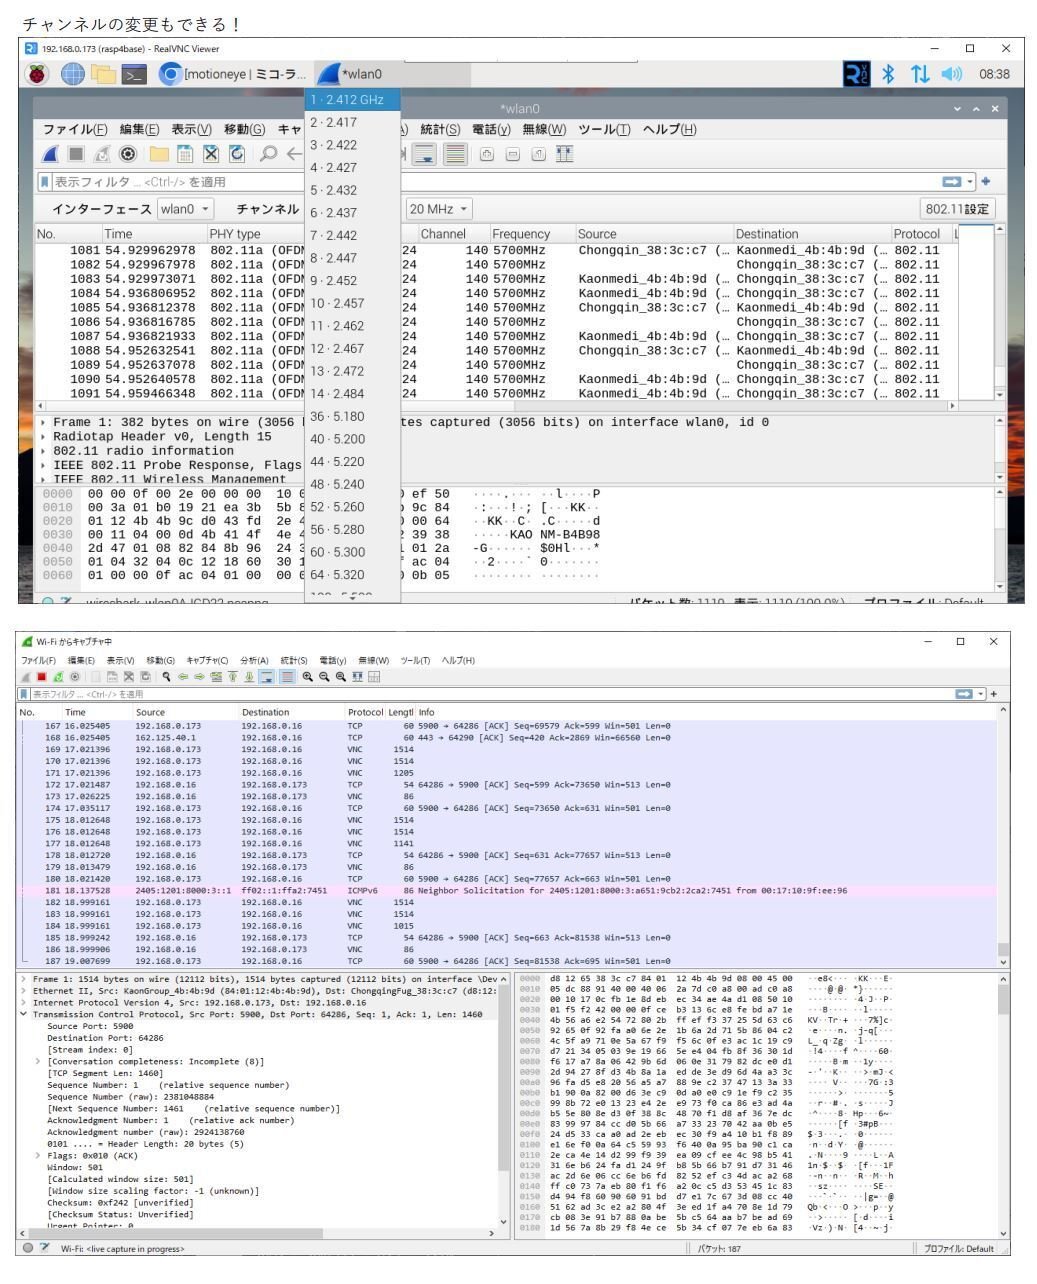Open capture options with the gear icon
Image resolution: width=1037 pixels, height=1284 pixels.
click(75, 676)
